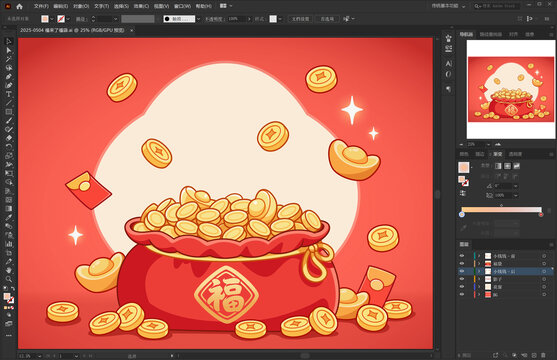Toggle visibility of the 小钱钱 - 前 layer
This screenshot has height=360, width=557.
click(x=462, y=256)
